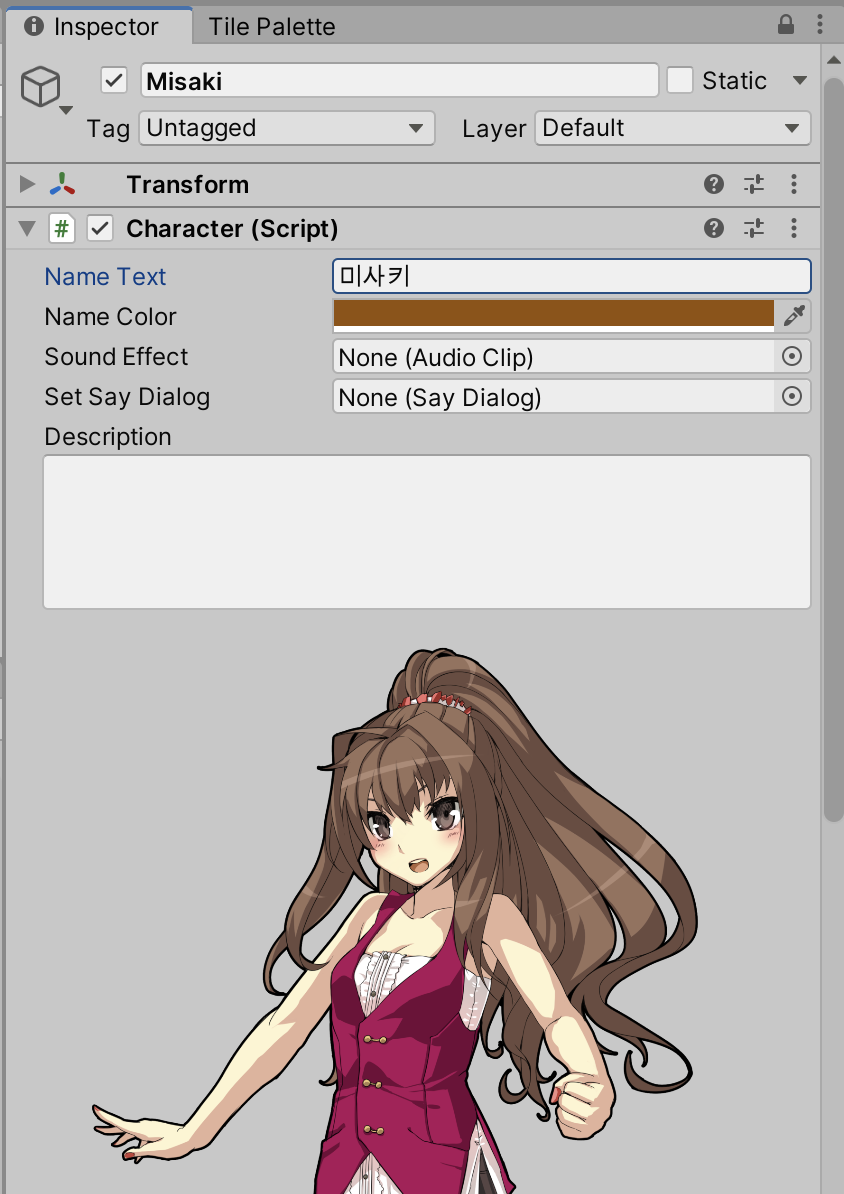Click the Description text area

pyautogui.click(x=427, y=532)
